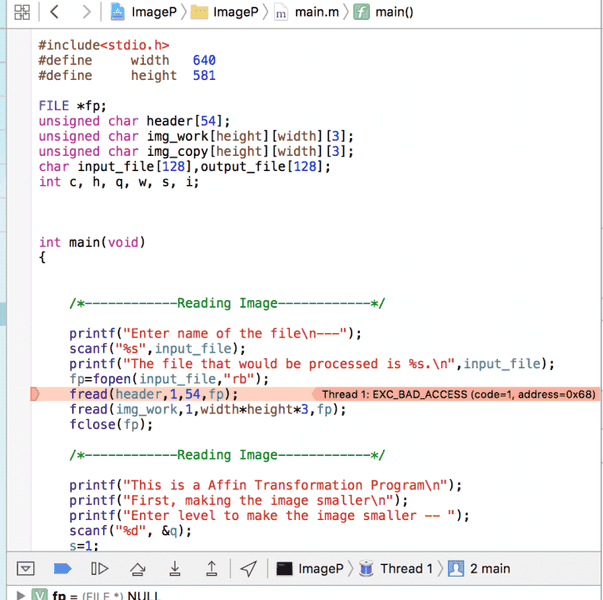Image resolution: width=603 pixels, height=600 pixels.
Task: Click the Simulate Location arrow icon
Action: click(248, 568)
